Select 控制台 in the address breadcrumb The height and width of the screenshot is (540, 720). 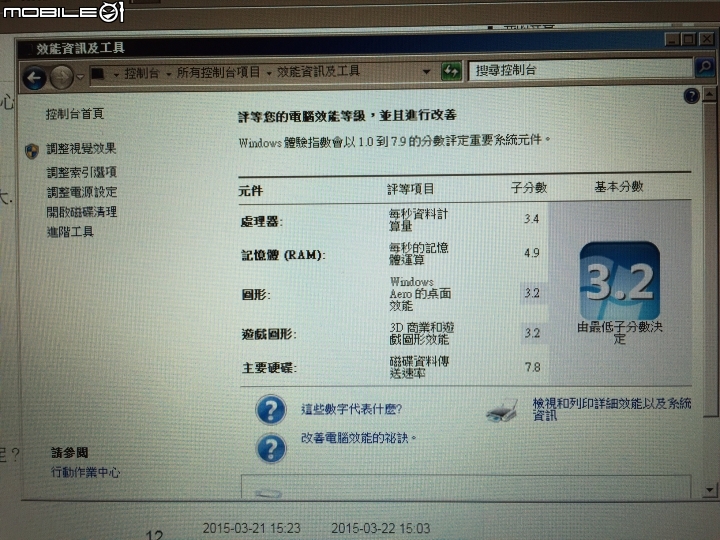point(141,73)
